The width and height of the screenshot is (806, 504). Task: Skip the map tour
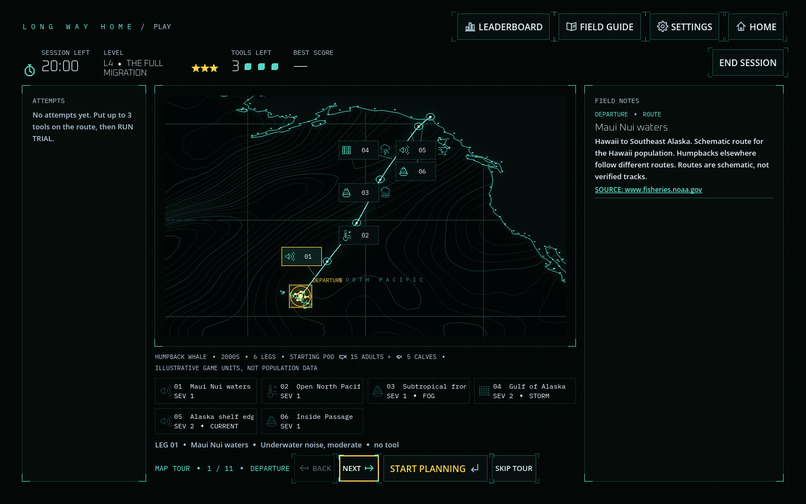pos(514,469)
